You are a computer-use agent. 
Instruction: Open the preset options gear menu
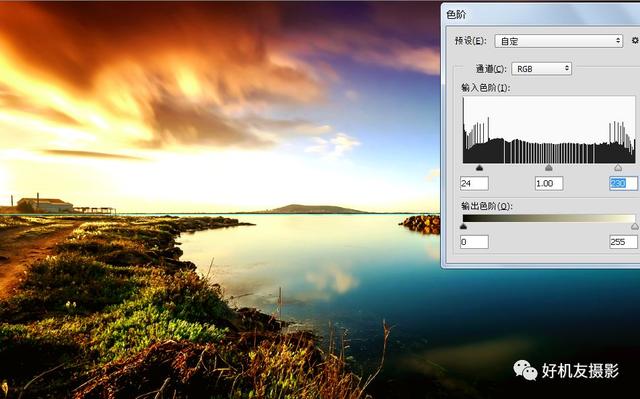[635, 41]
